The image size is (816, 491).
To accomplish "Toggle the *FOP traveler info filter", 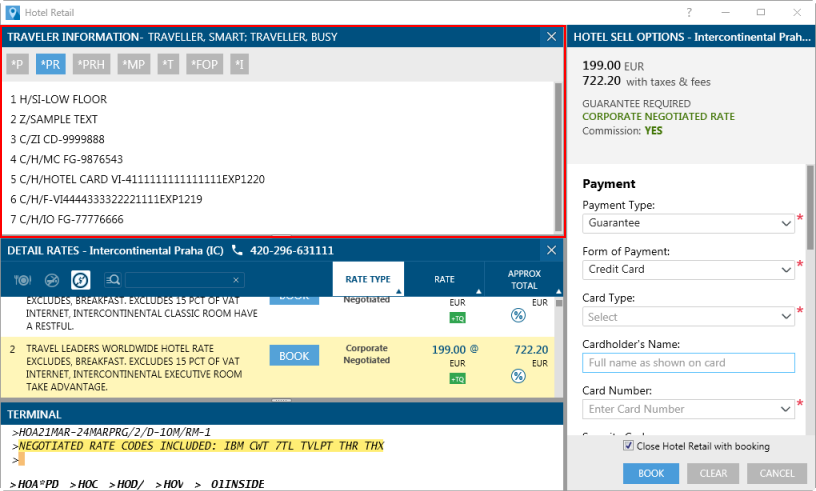I will click(x=204, y=64).
